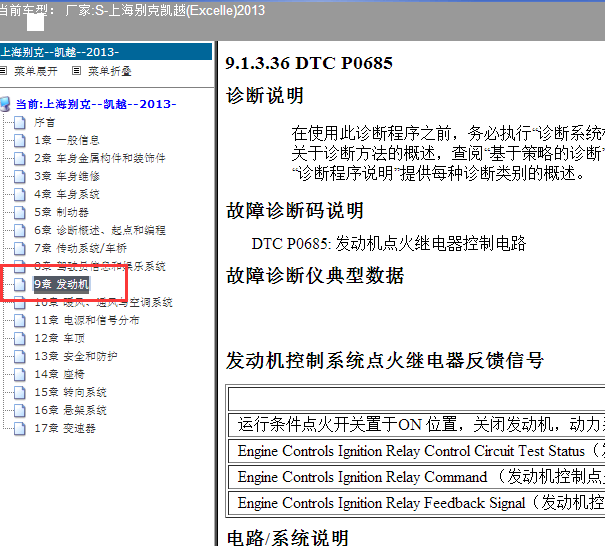Image resolution: width=605 pixels, height=546 pixels.
Task: Click the 菜单展开 expand-all button
Action: 36,71
